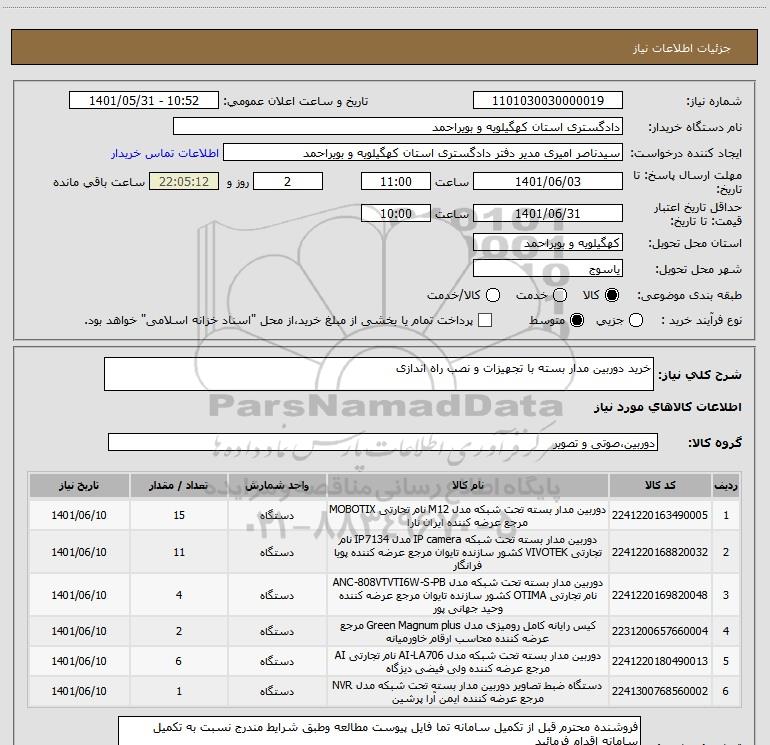Screen dimensions: 770x745
Task: Select the خدمت radio button
Action: pos(560,295)
